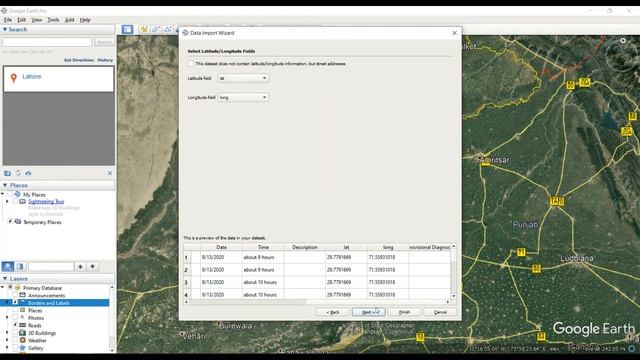Enable the Announcements layer checkbox
Screen dimensions: 640x360
pos(15,295)
